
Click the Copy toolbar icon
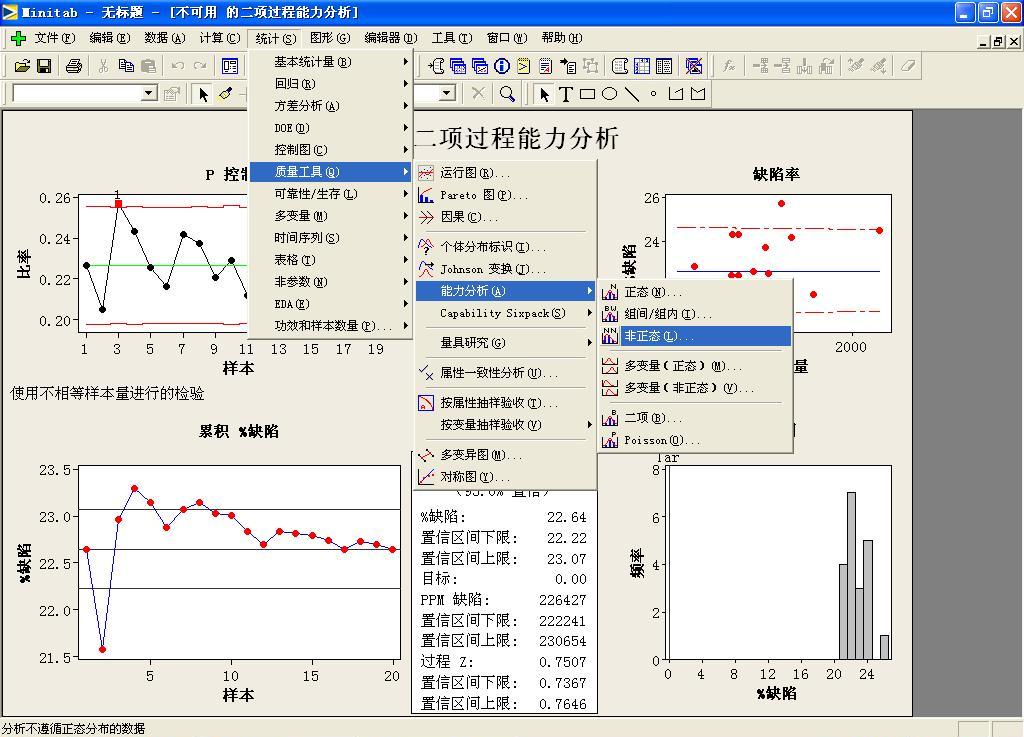[x=125, y=65]
